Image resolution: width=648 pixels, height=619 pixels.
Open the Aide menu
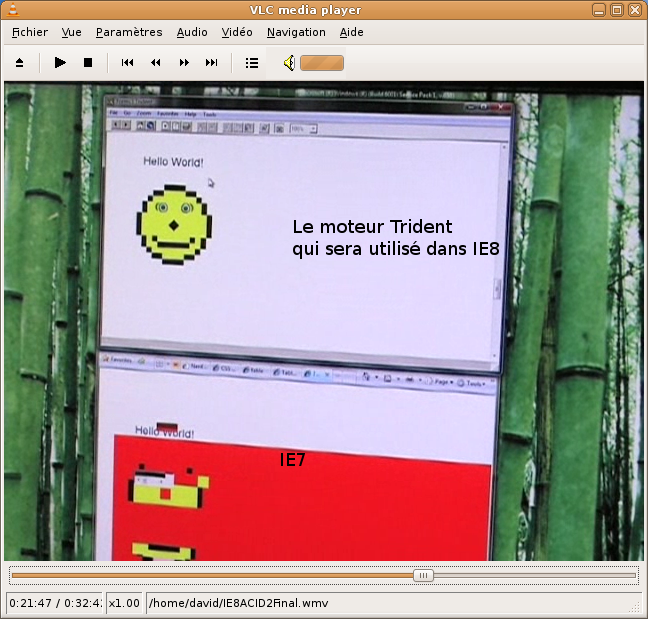point(352,32)
